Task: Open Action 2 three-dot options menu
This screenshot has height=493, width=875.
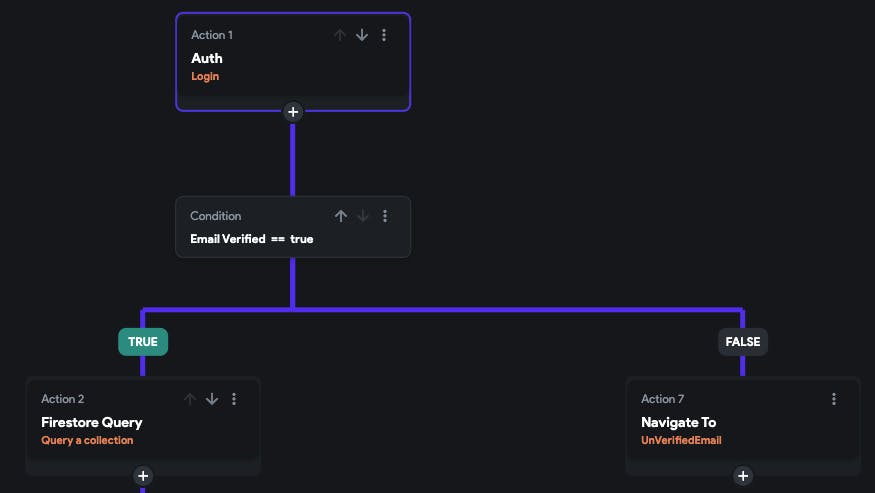Action: click(234, 399)
